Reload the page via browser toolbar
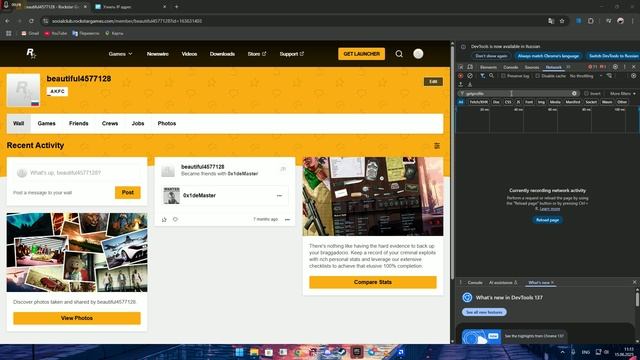Image resolution: width=640 pixels, height=360 pixels. click(x=31, y=21)
